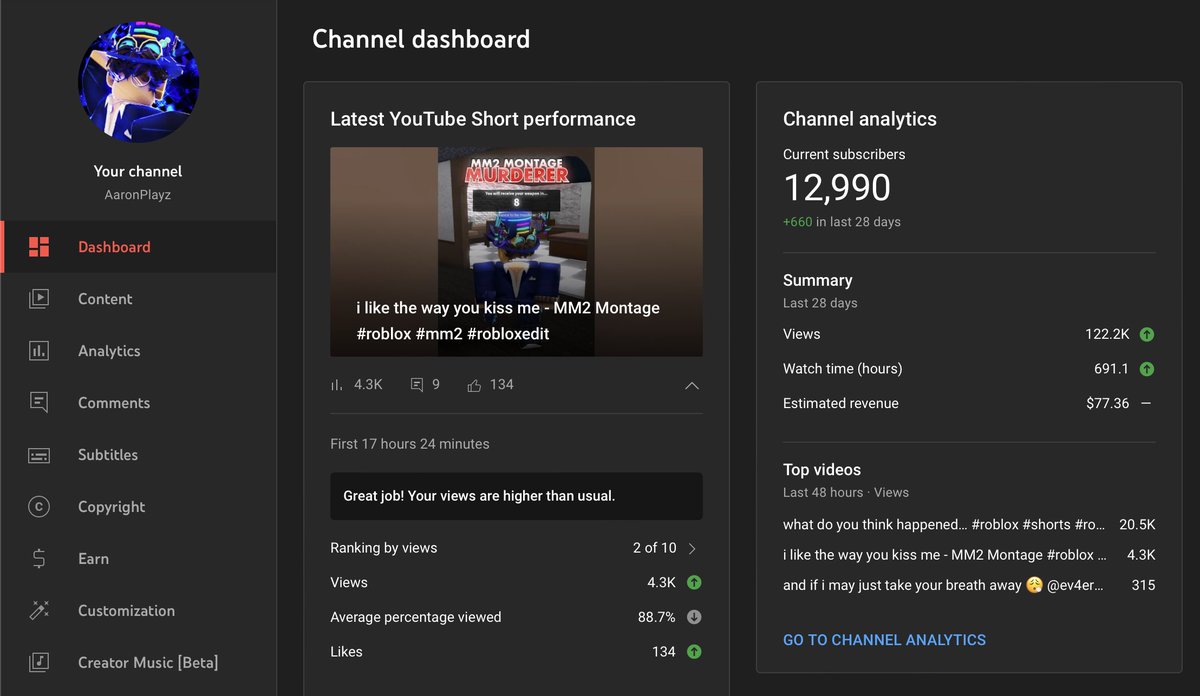Open Analytics via its bar-chart icon
Image resolution: width=1200 pixels, height=696 pixels.
coord(40,350)
